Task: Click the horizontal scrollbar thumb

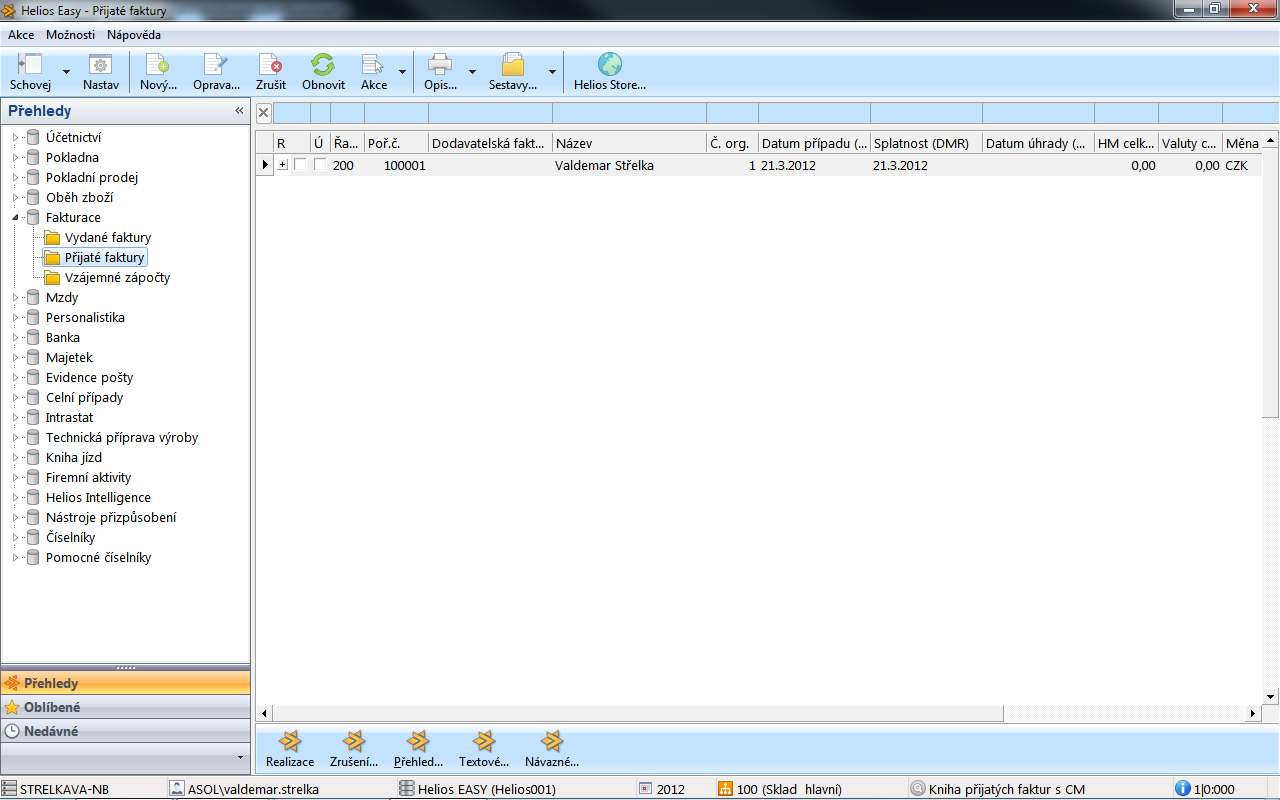Action: pyautogui.click(x=638, y=714)
